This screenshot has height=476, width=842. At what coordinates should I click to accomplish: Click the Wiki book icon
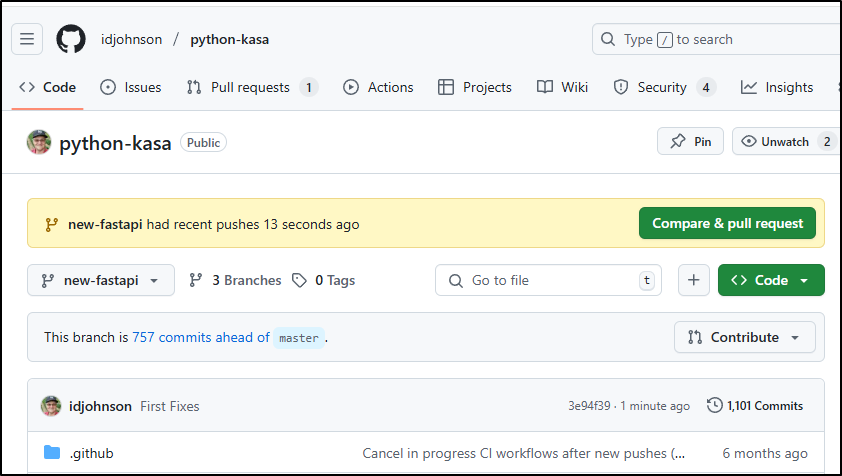pyautogui.click(x=545, y=87)
